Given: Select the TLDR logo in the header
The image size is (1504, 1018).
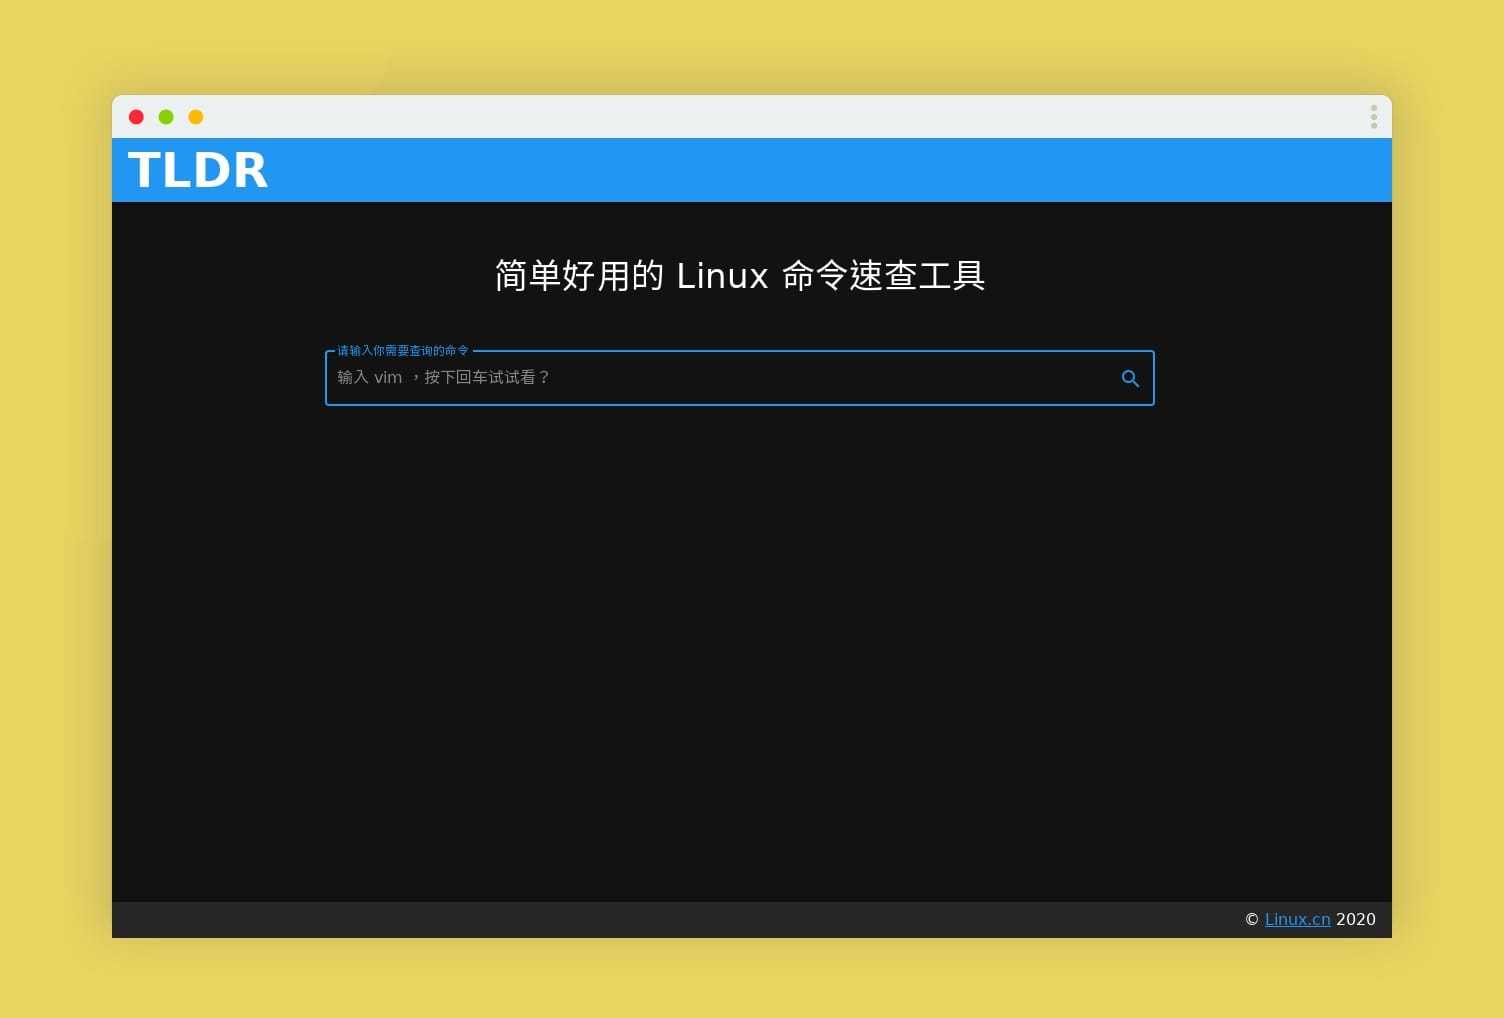Looking at the screenshot, I should [197, 169].
